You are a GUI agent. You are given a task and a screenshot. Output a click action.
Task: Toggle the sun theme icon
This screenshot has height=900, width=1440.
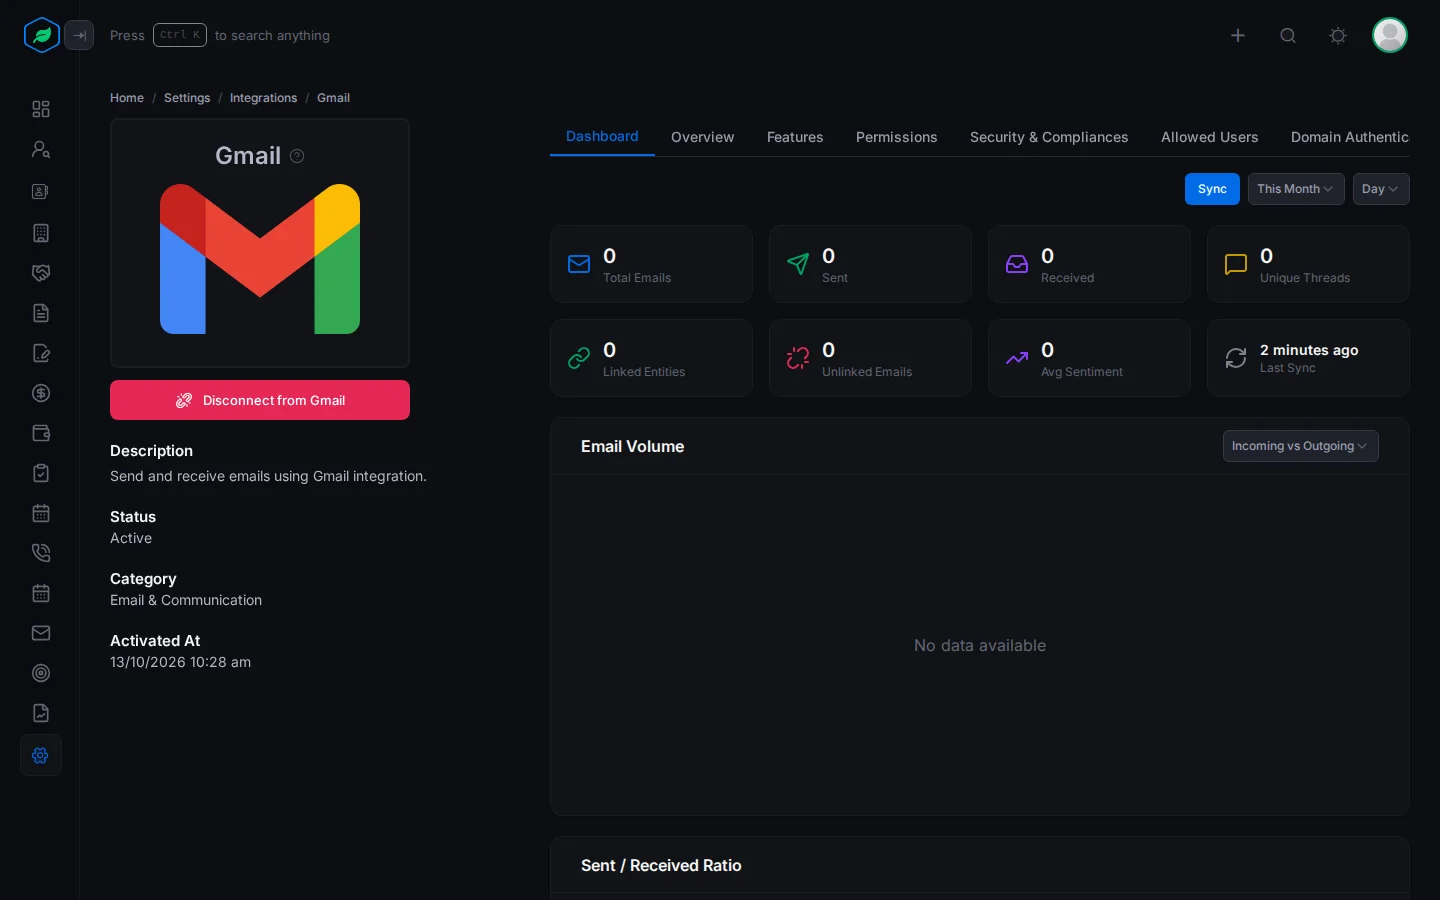click(x=1338, y=35)
